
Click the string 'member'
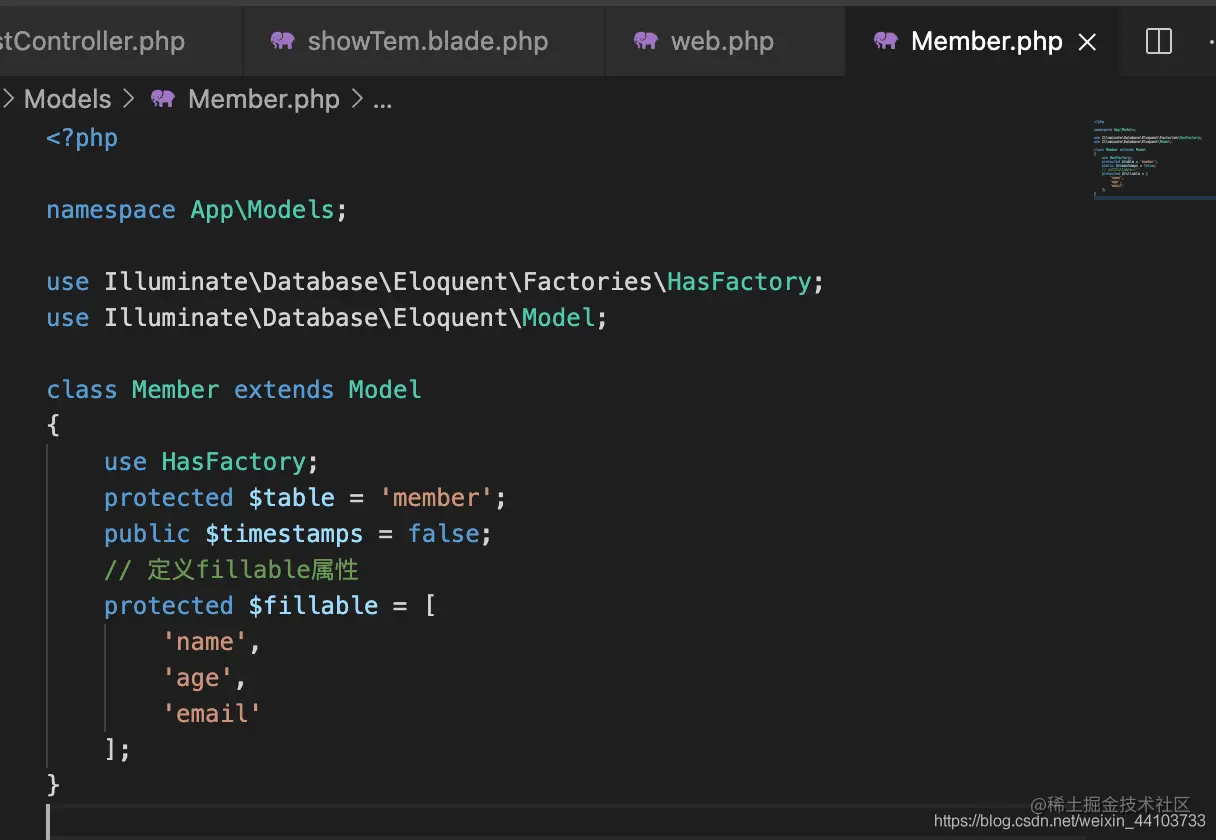pyautogui.click(x=435, y=498)
